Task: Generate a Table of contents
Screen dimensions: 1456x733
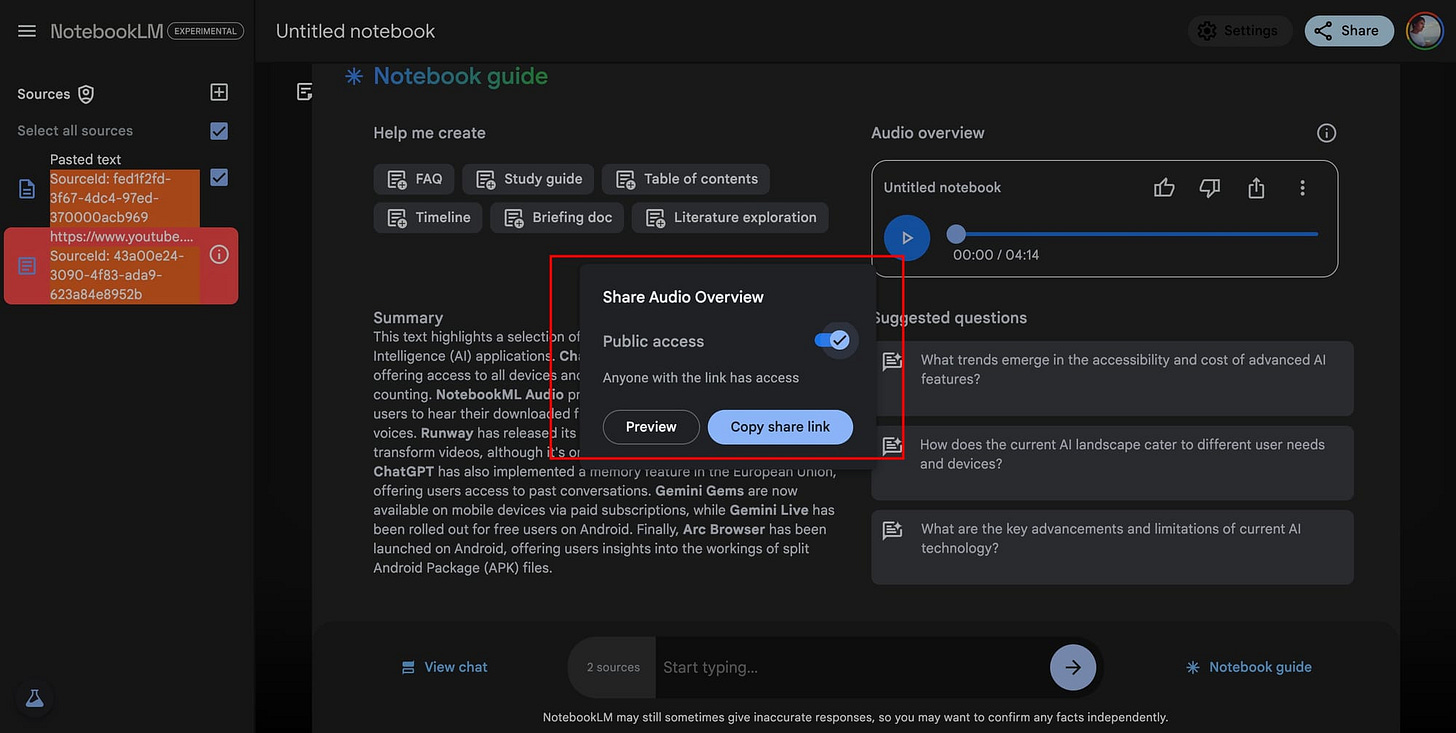Action: (x=685, y=179)
